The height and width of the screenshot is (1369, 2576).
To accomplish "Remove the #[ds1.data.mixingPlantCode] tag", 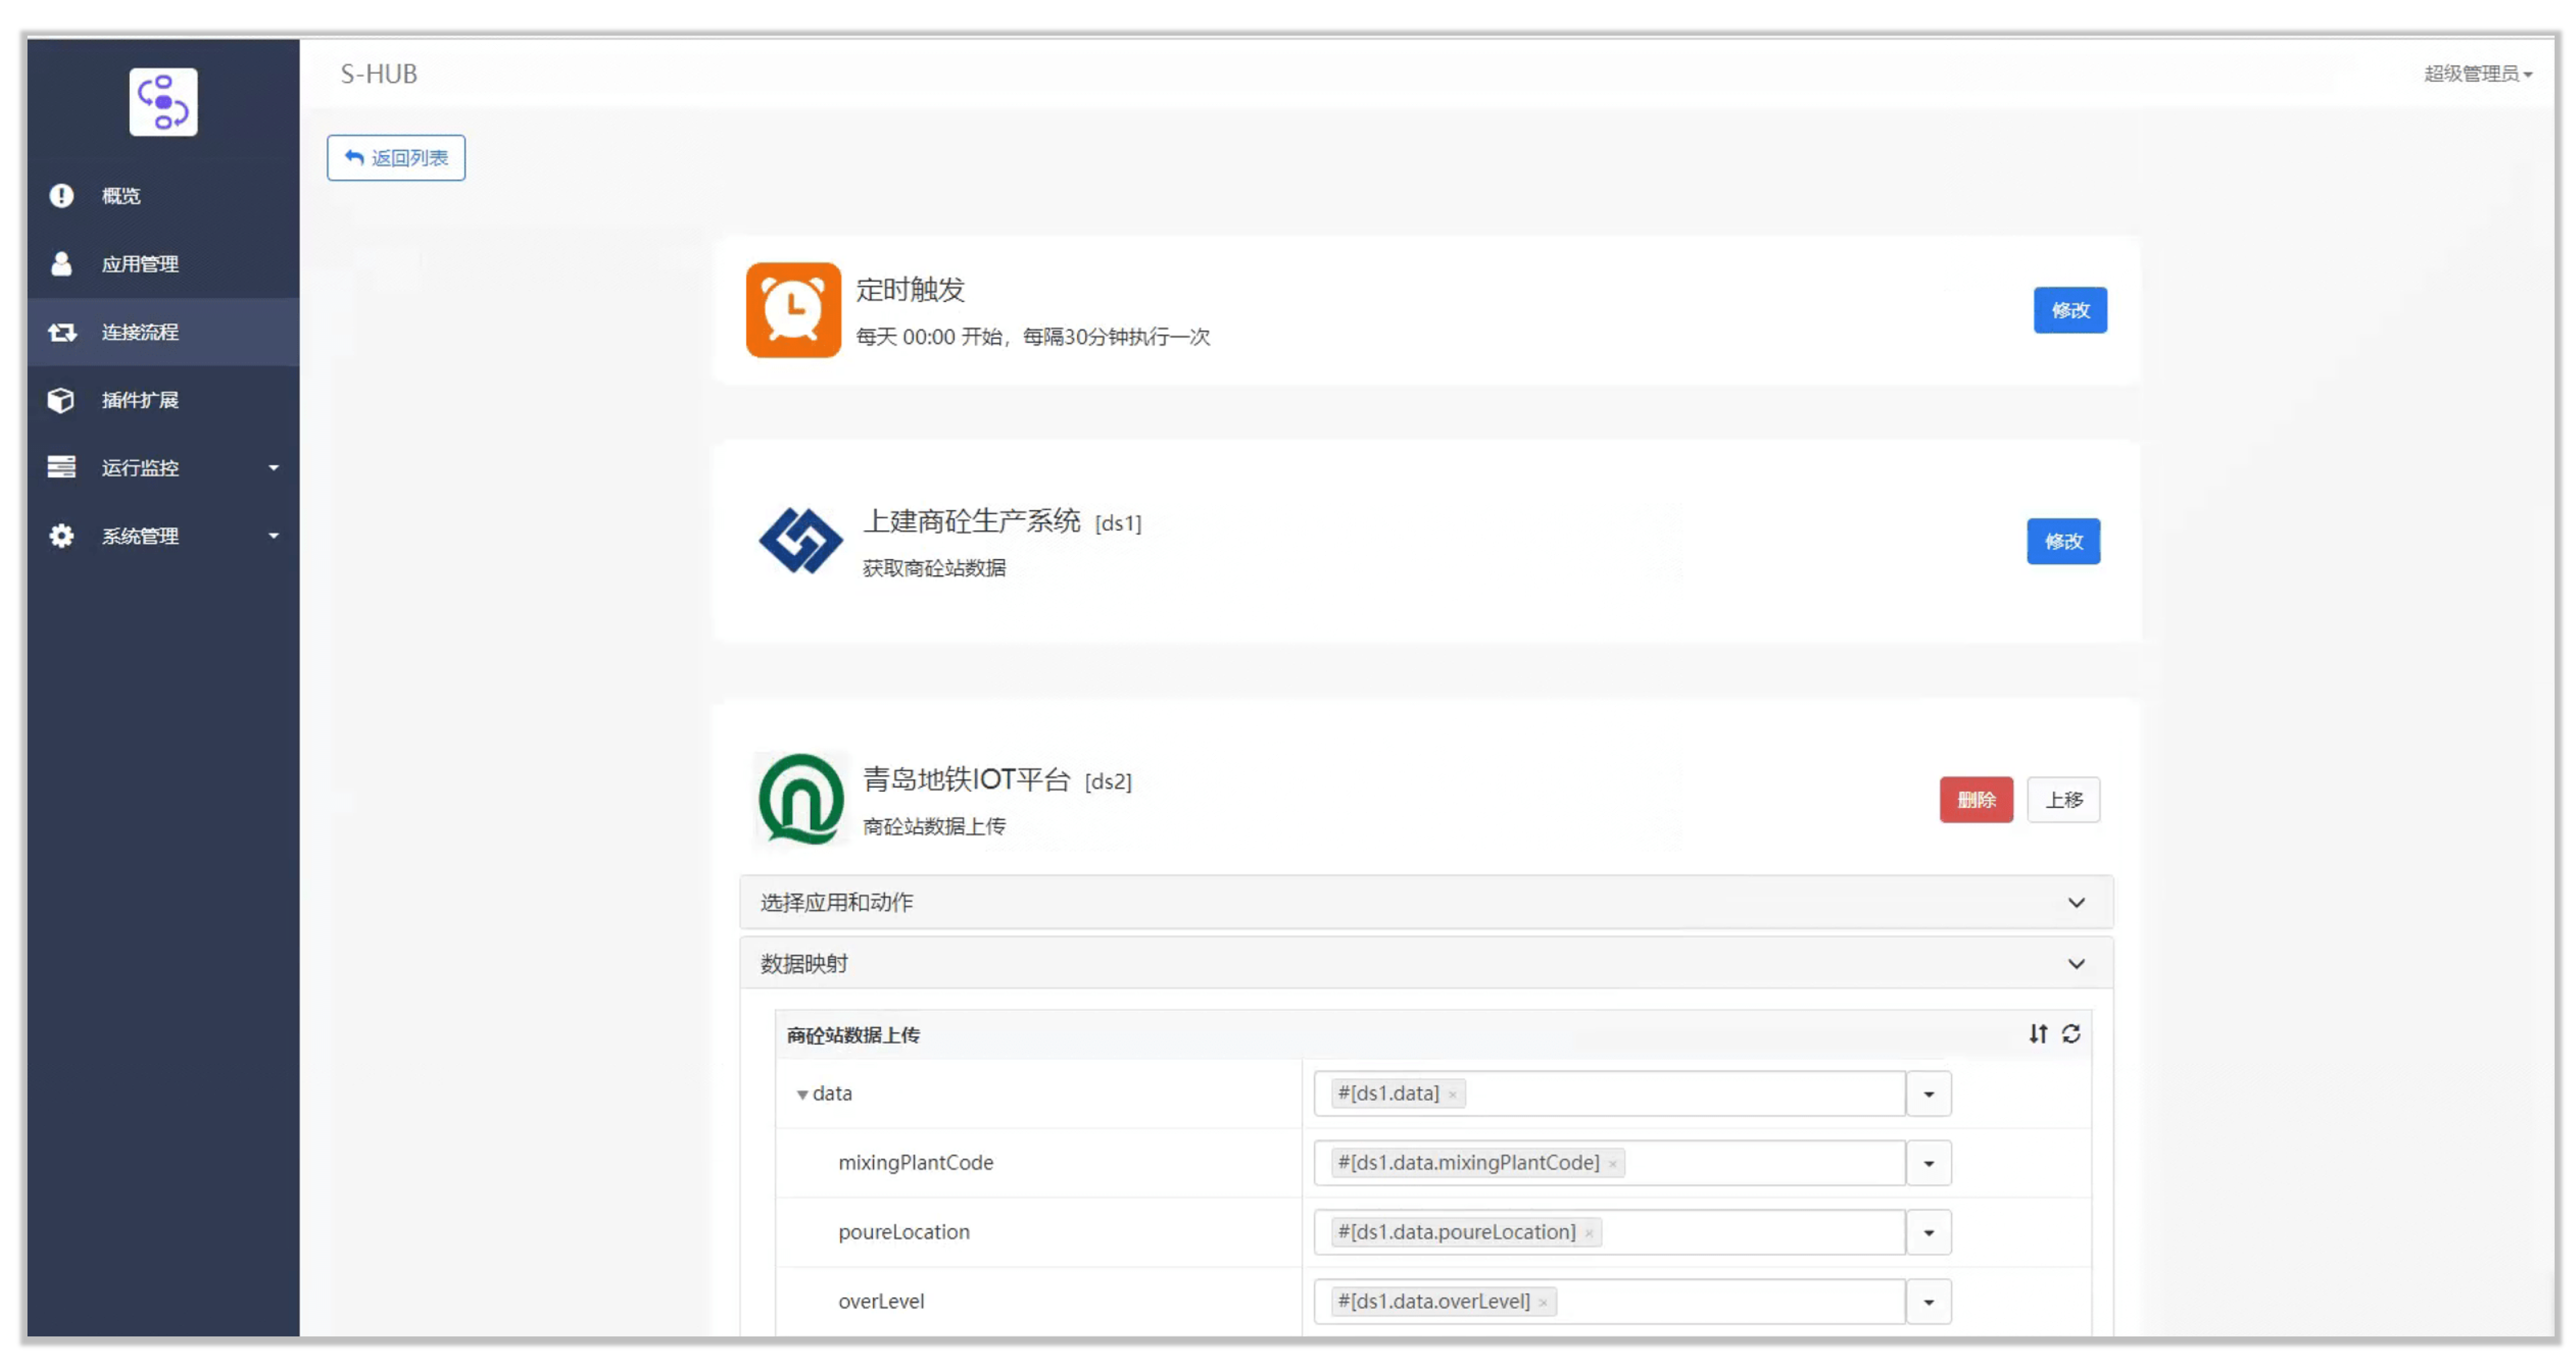I will click(1612, 1164).
